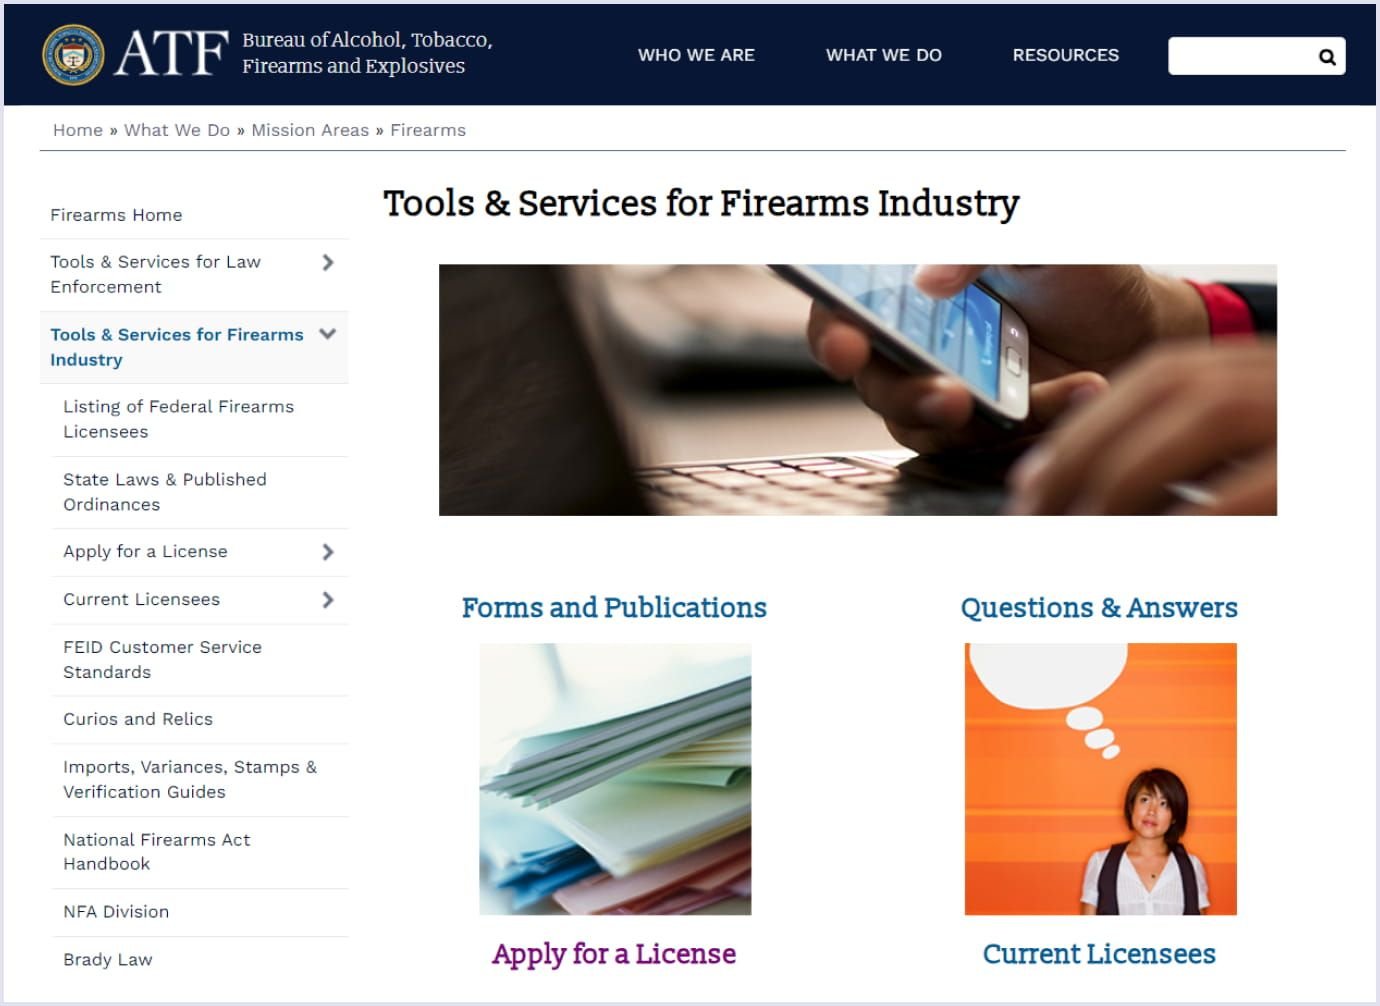
Task: Open Apply for a License heading link
Action: pos(614,955)
